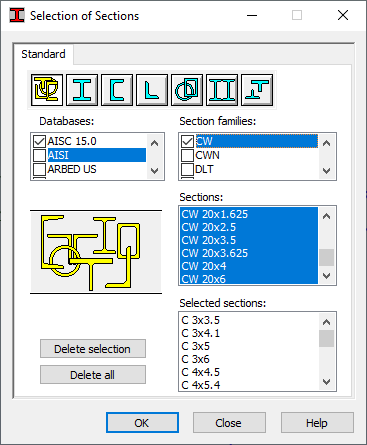The height and width of the screenshot is (445, 367).
Task: Select the double I-section icon
Action: [222, 90]
